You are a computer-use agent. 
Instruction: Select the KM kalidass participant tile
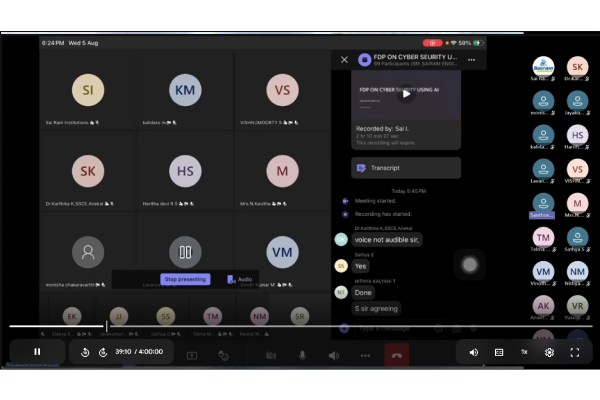(x=185, y=90)
